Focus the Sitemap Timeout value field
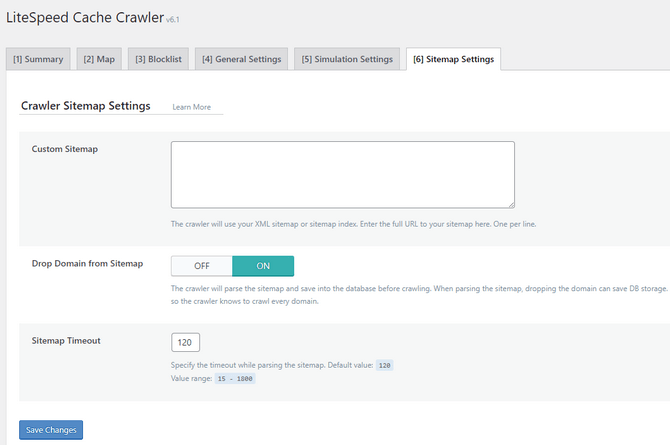This screenshot has width=670, height=445. point(186,342)
